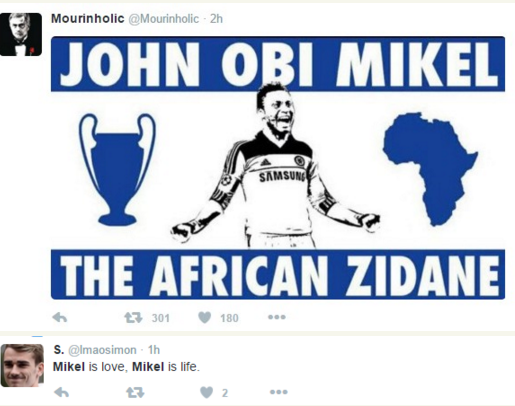The width and height of the screenshot is (515, 406).
Task: Retweet the John Obi Mikel tweet
Action: 133,318
